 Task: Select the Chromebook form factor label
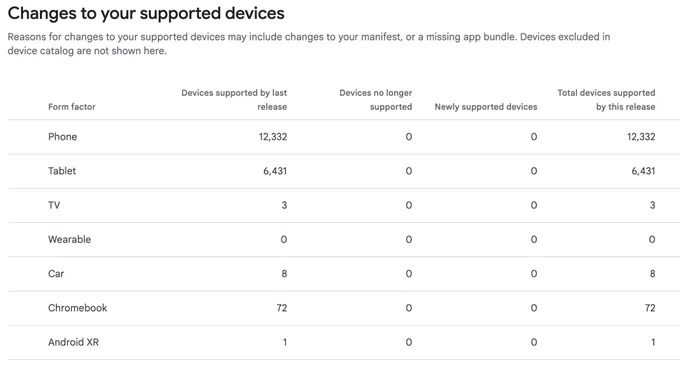(x=78, y=308)
